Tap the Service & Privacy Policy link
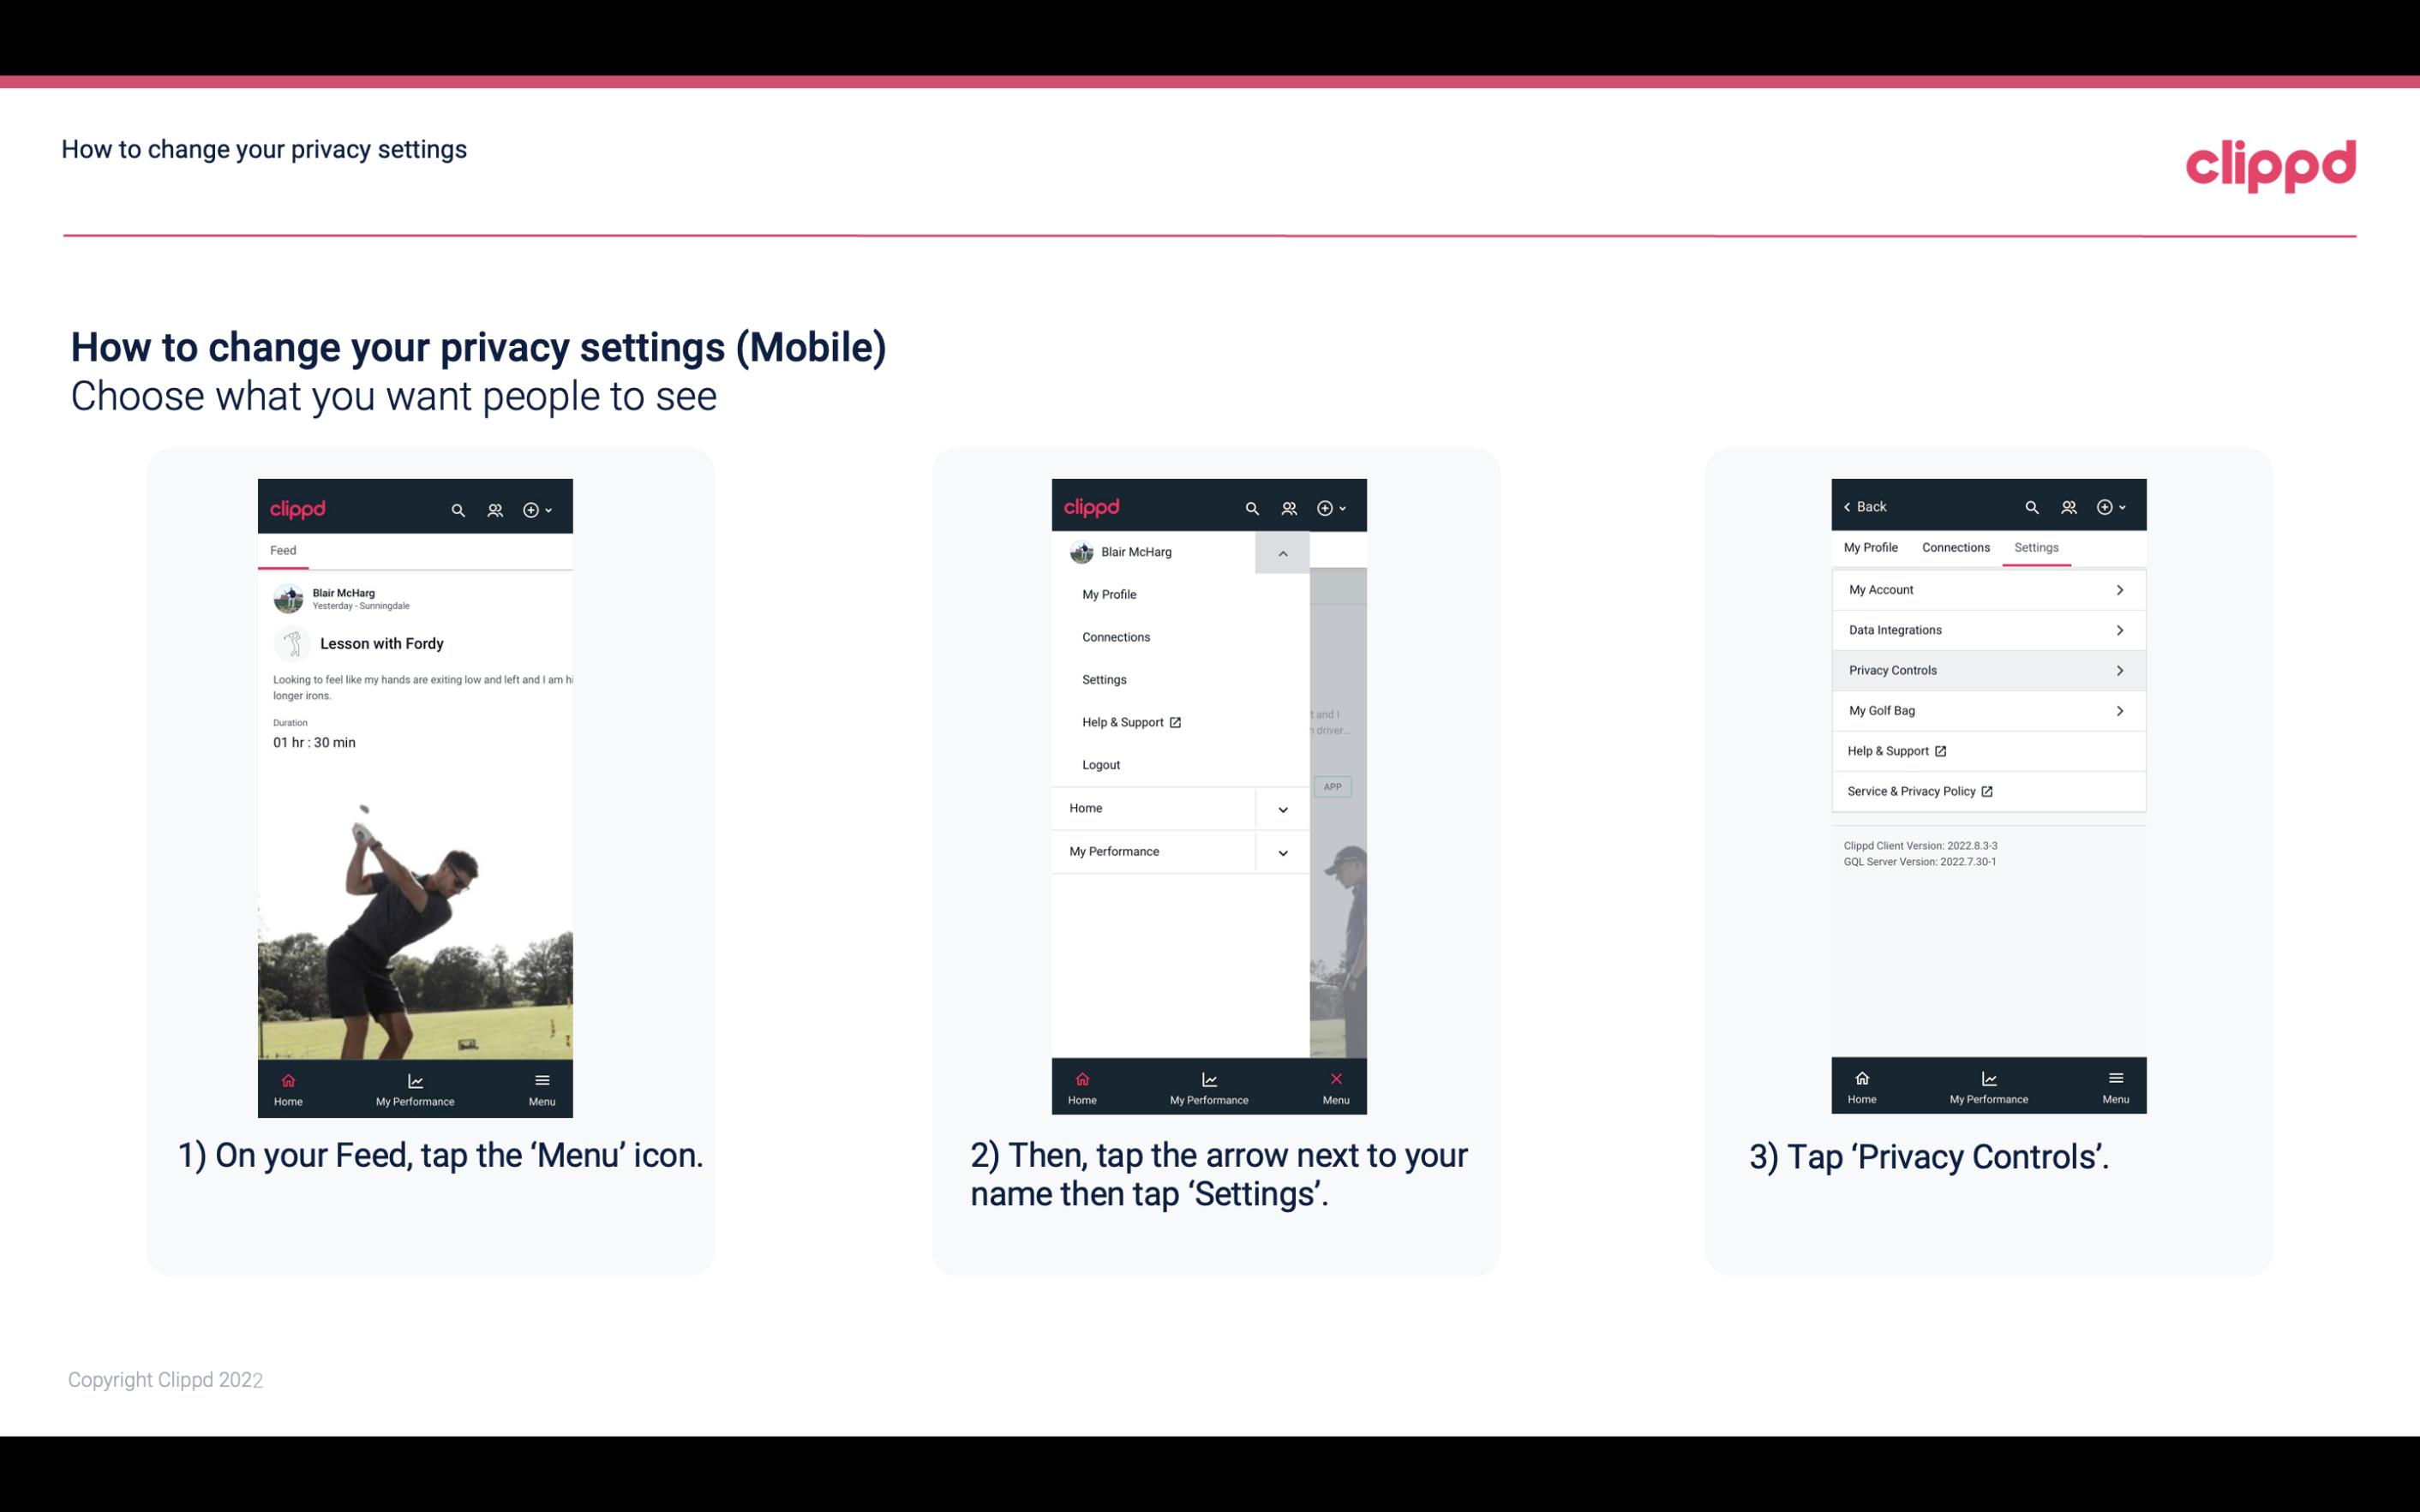The width and height of the screenshot is (2420, 1512). click(x=1920, y=791)
